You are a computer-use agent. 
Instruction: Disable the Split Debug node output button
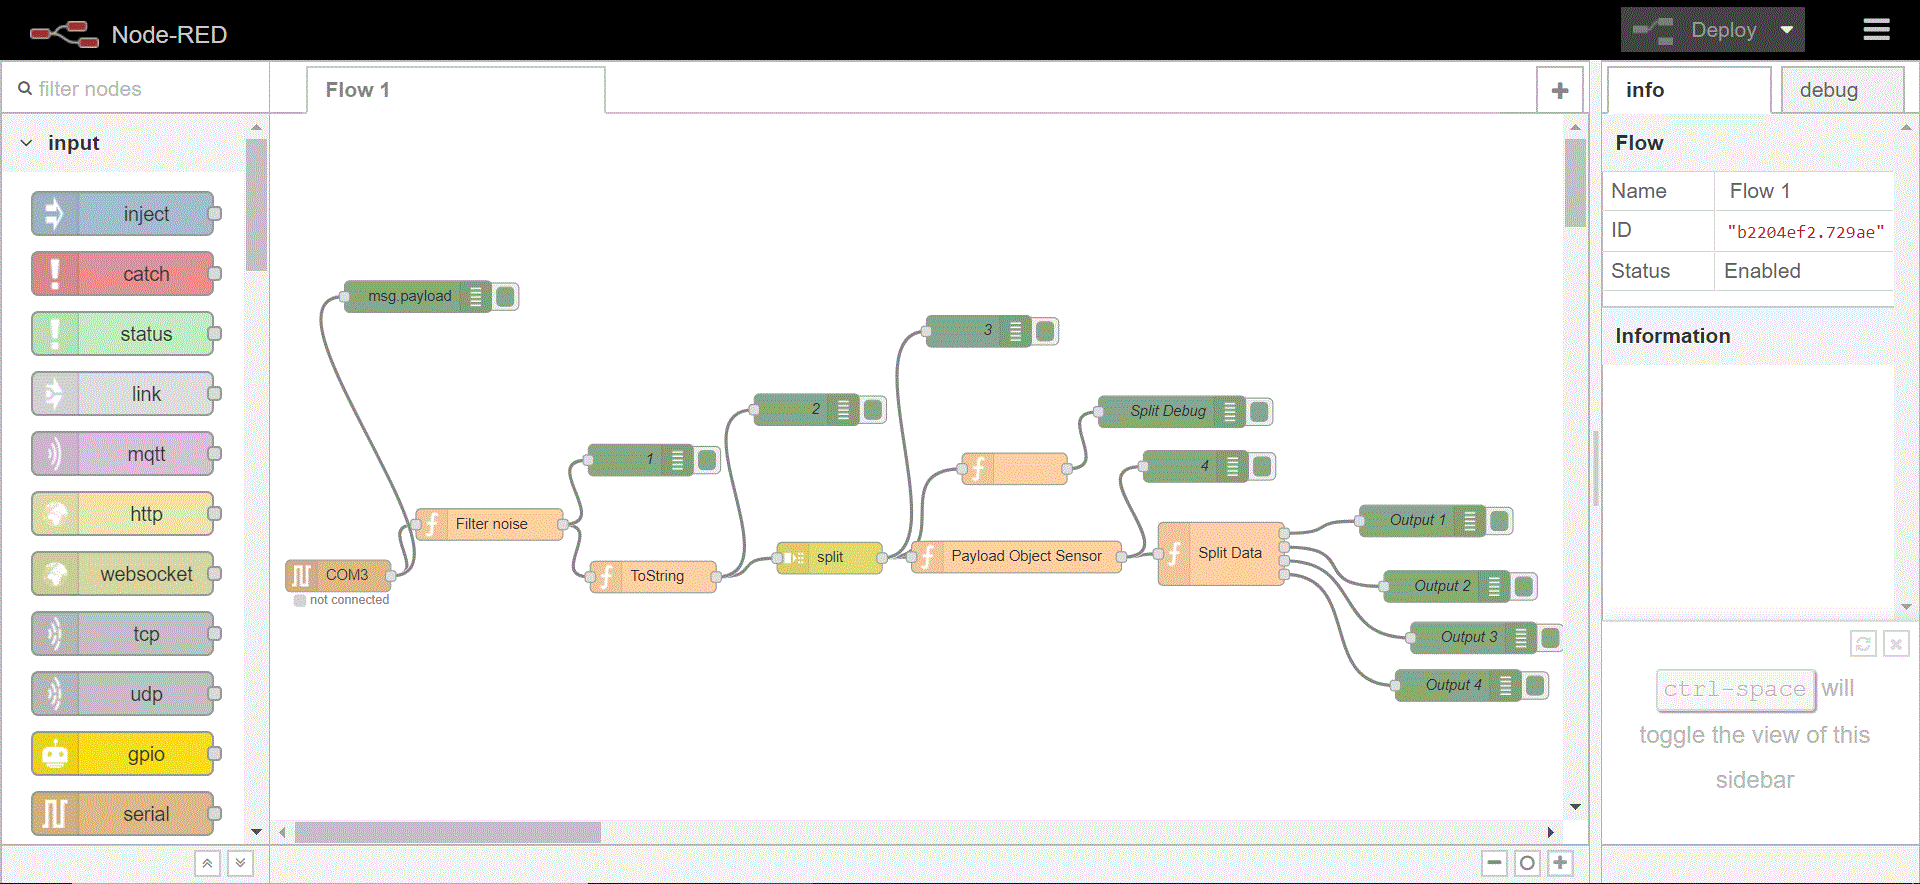click(x=1260, y=411)
